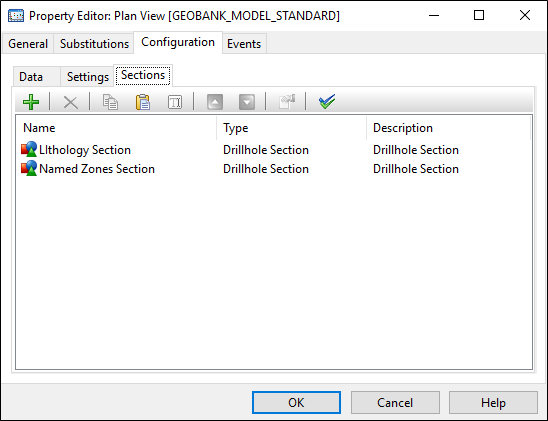
Task: Click the Move Down arrow icon
Action: [x=247, y=102]
